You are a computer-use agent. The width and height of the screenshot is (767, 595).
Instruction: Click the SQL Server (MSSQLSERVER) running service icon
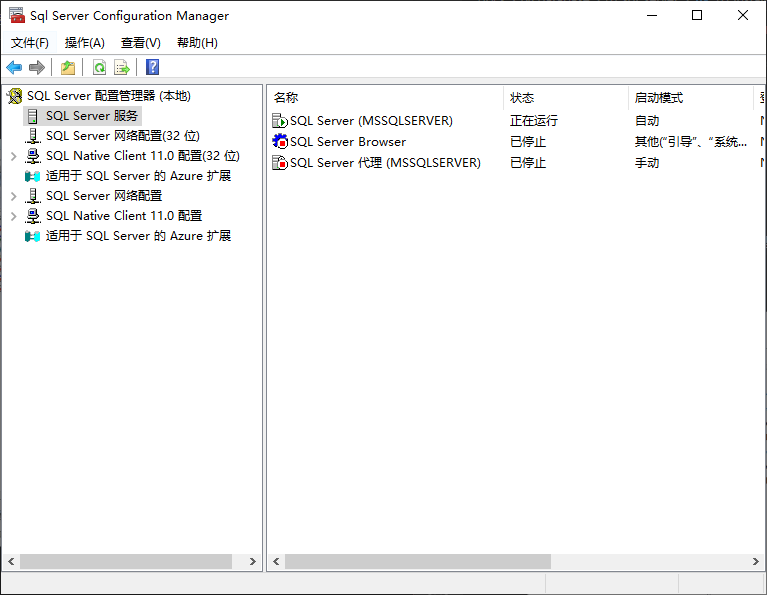[280, 121]
